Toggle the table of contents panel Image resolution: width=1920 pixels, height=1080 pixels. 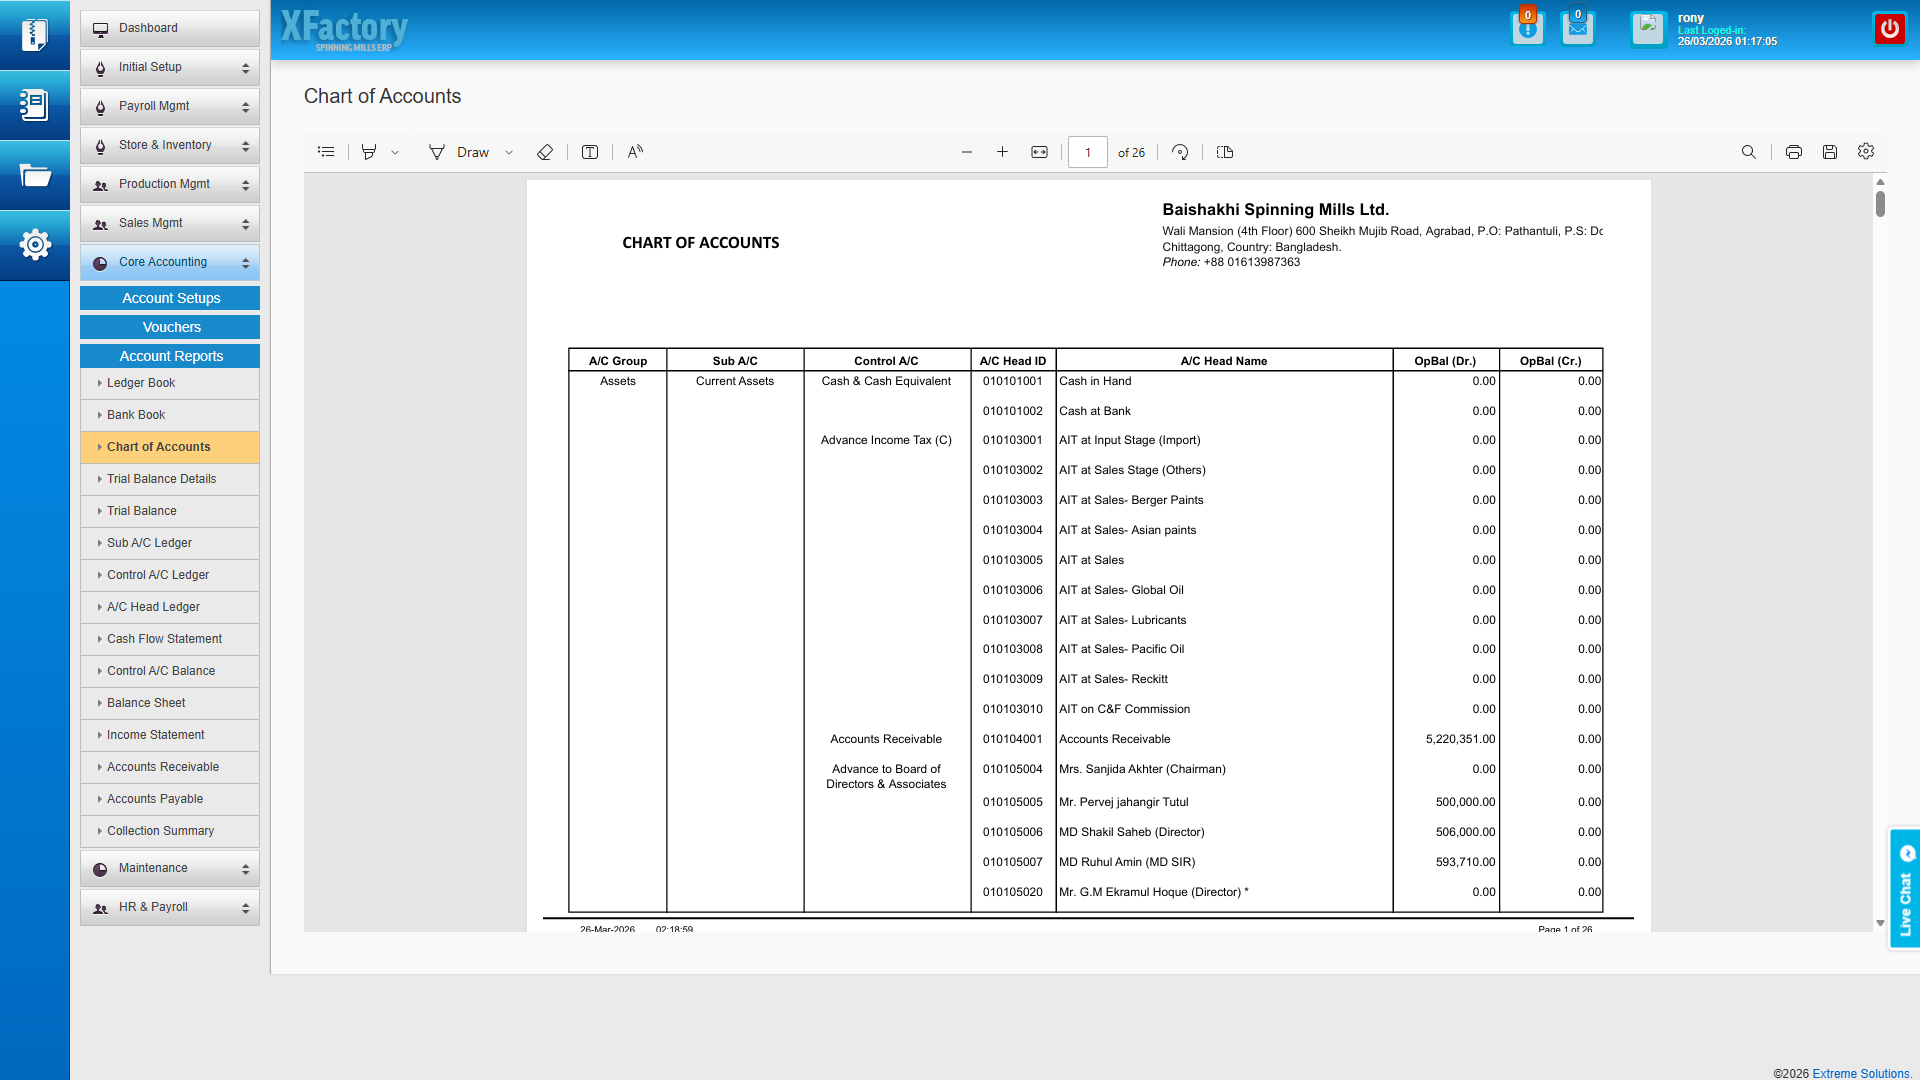coord(326,152)
